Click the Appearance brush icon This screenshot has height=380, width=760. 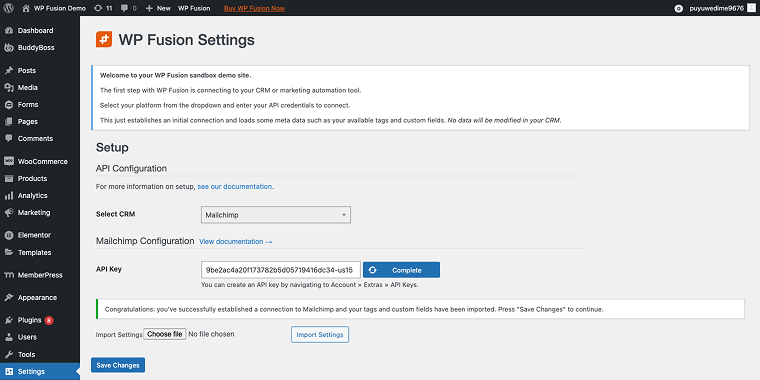click(x=9, y=298)
